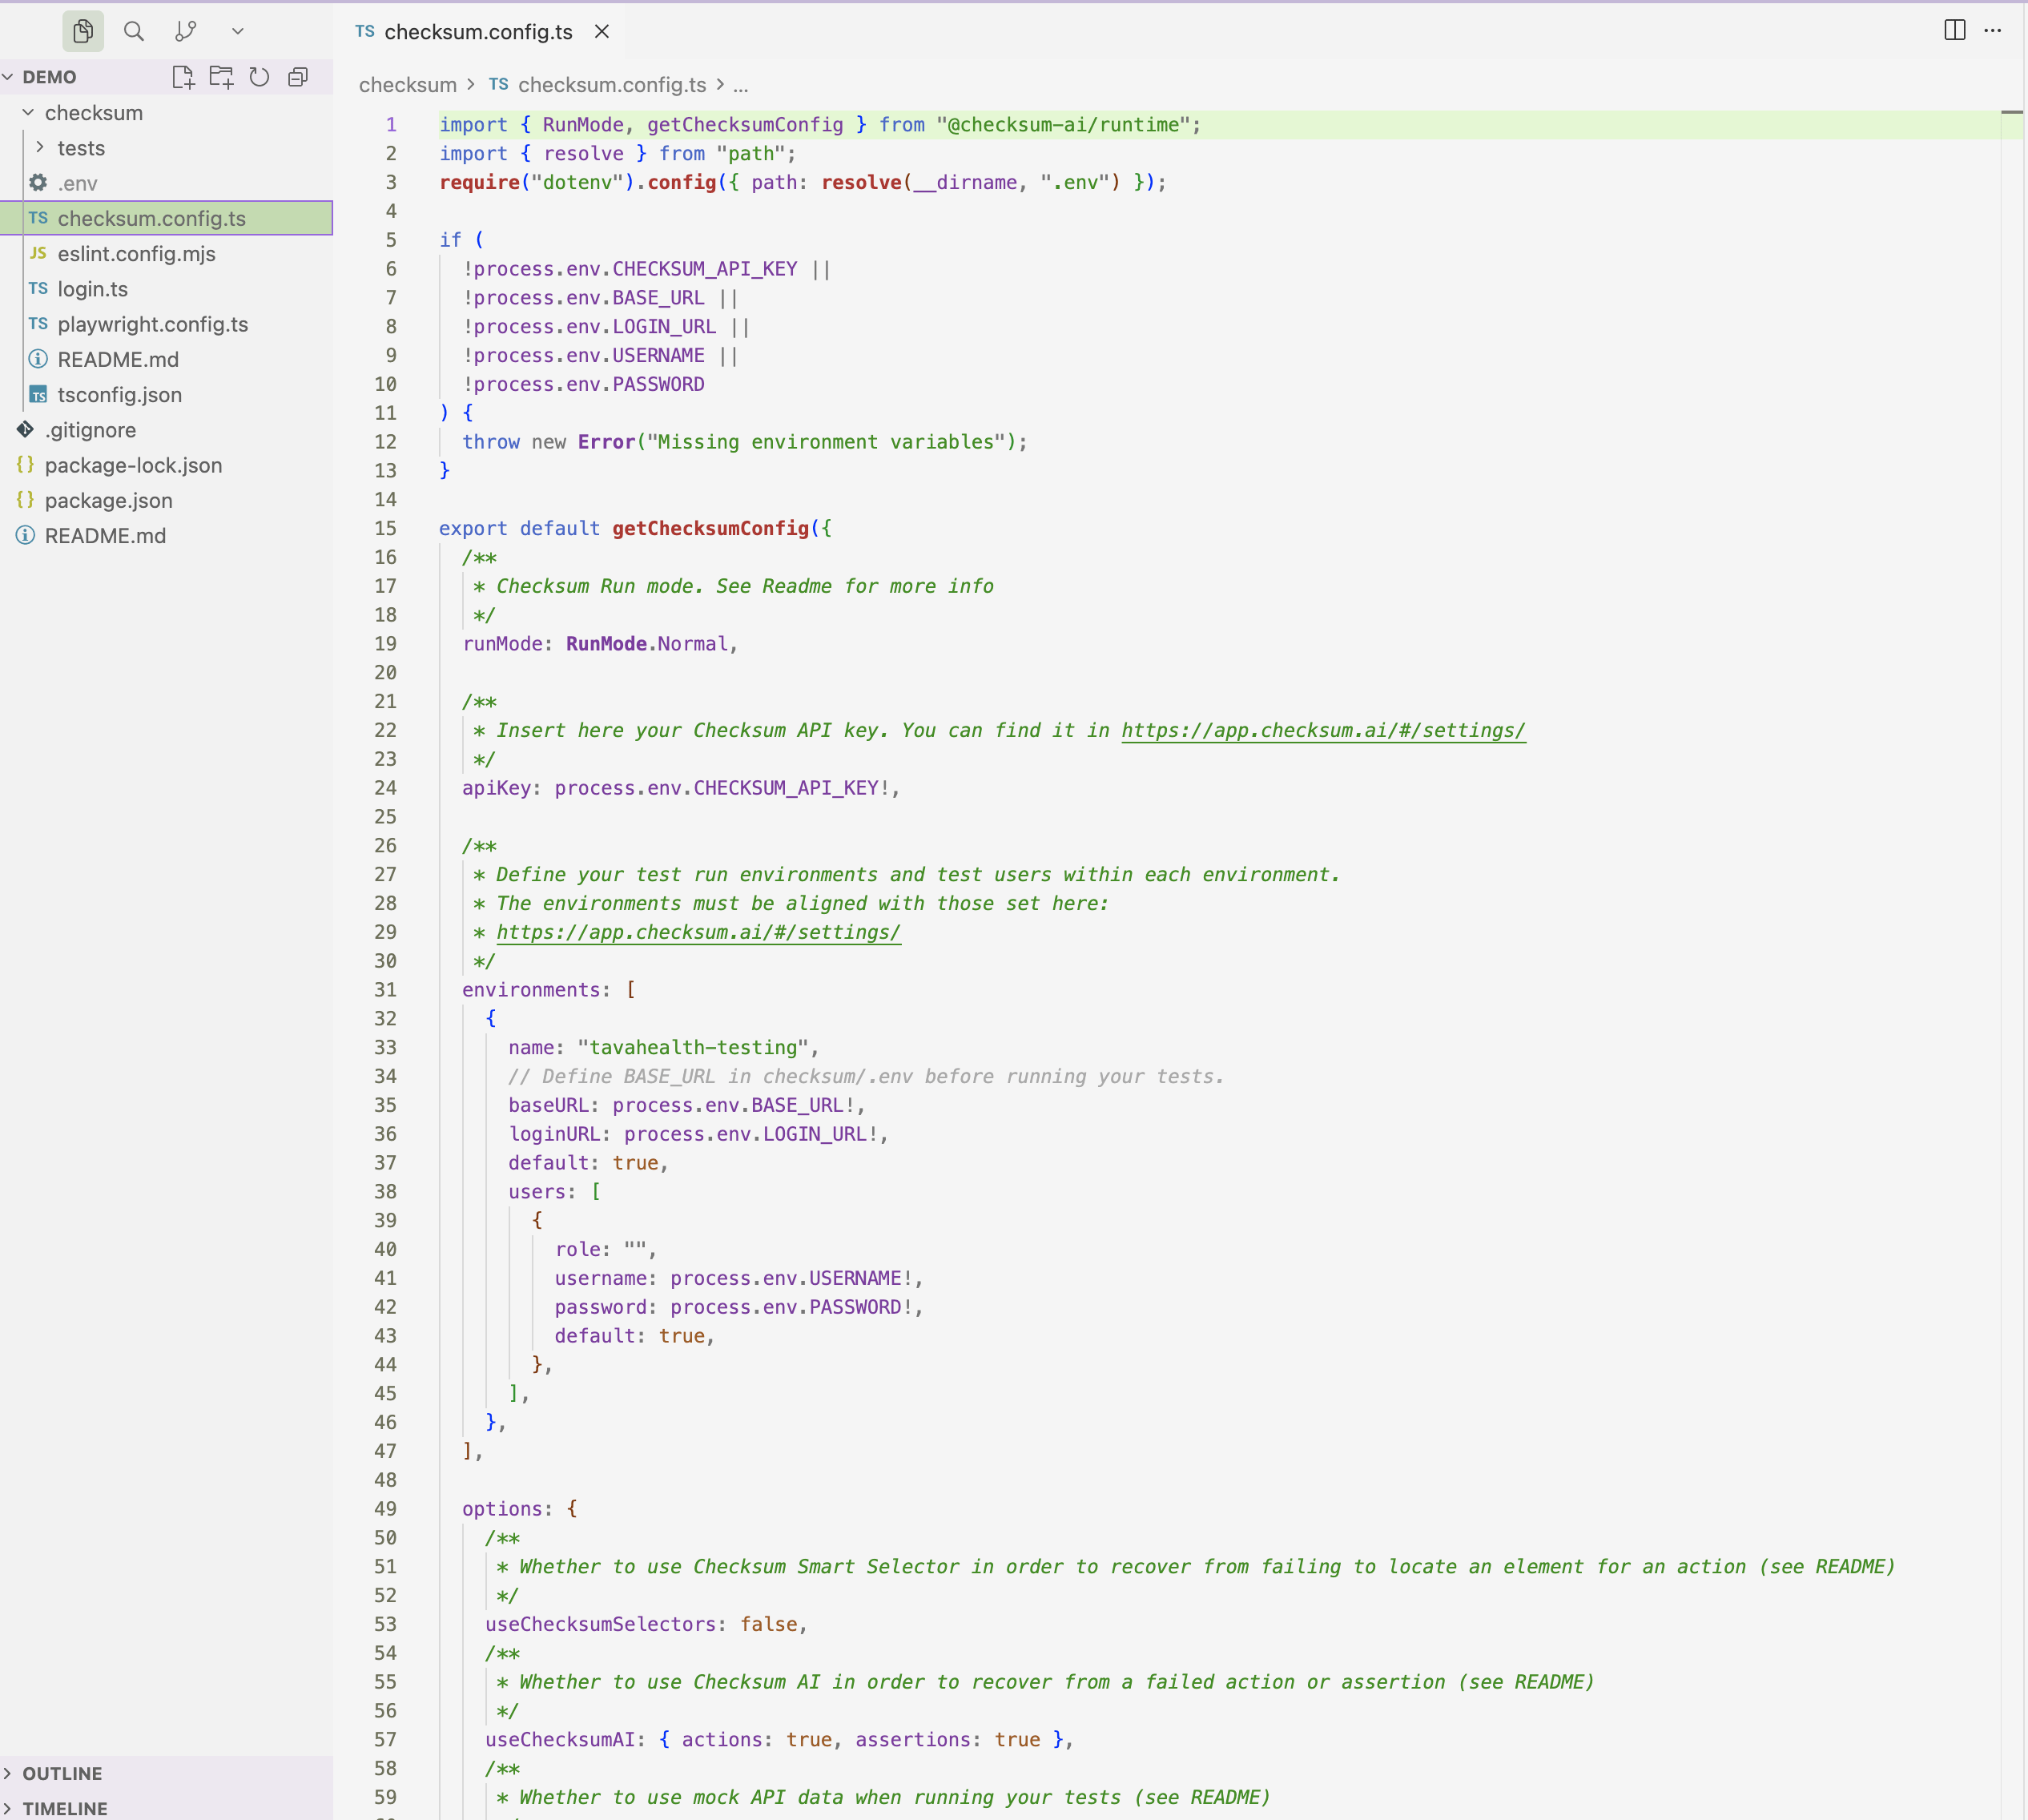Screen dimensions: 2028x1820
Task: Click the gear icon beside .env
Action: click(x=38, y=182)
